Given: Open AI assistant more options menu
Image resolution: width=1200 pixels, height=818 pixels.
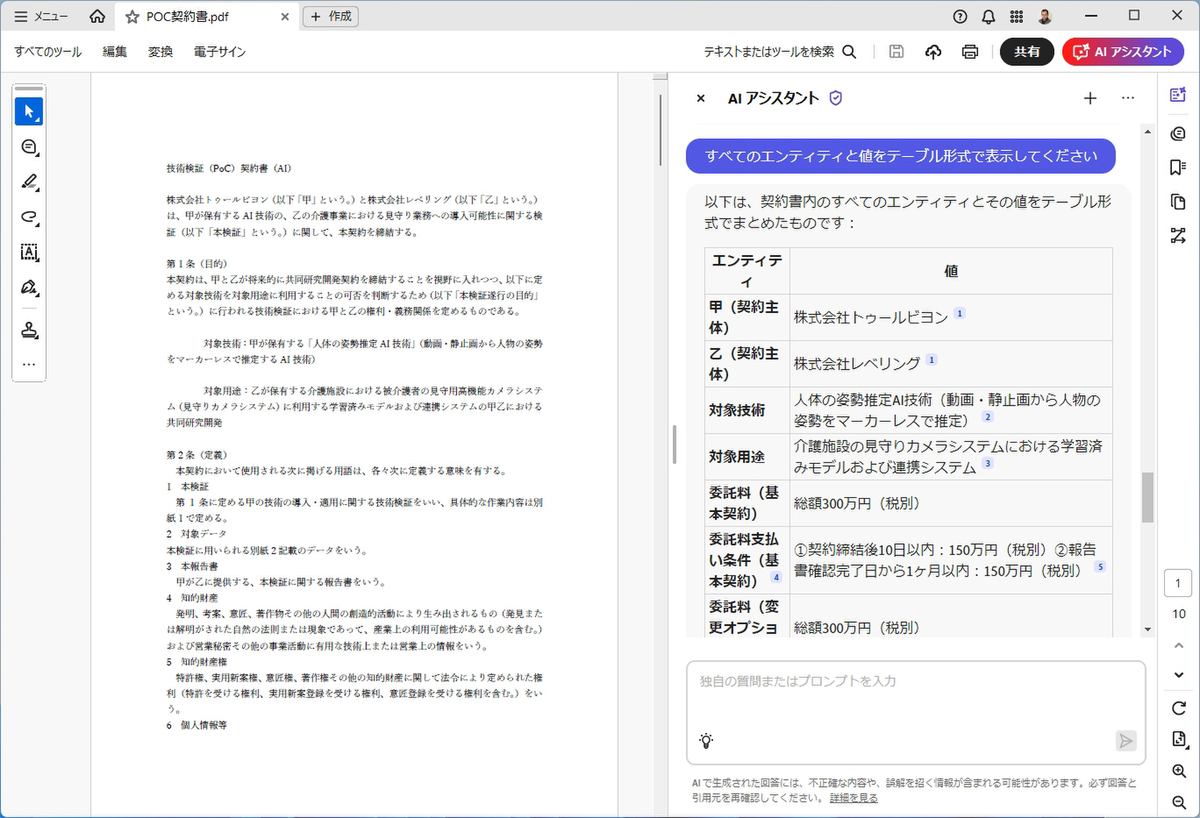Looking at the screenshot, I should [1128, 98].
